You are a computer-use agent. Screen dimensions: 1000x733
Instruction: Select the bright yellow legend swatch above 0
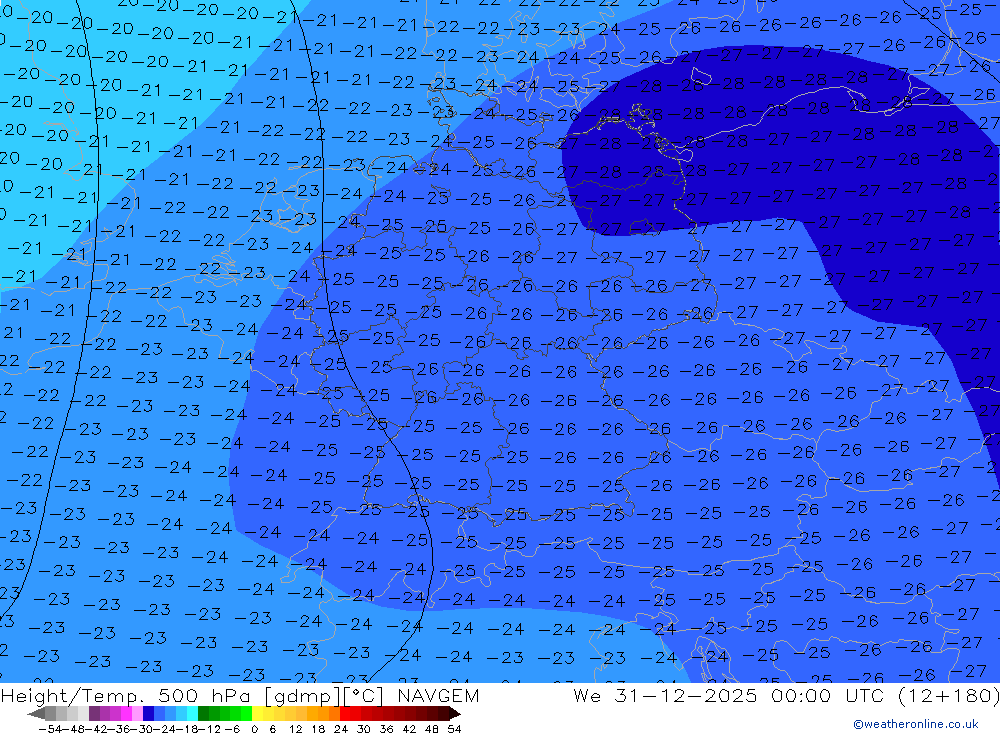pos(257,714)
